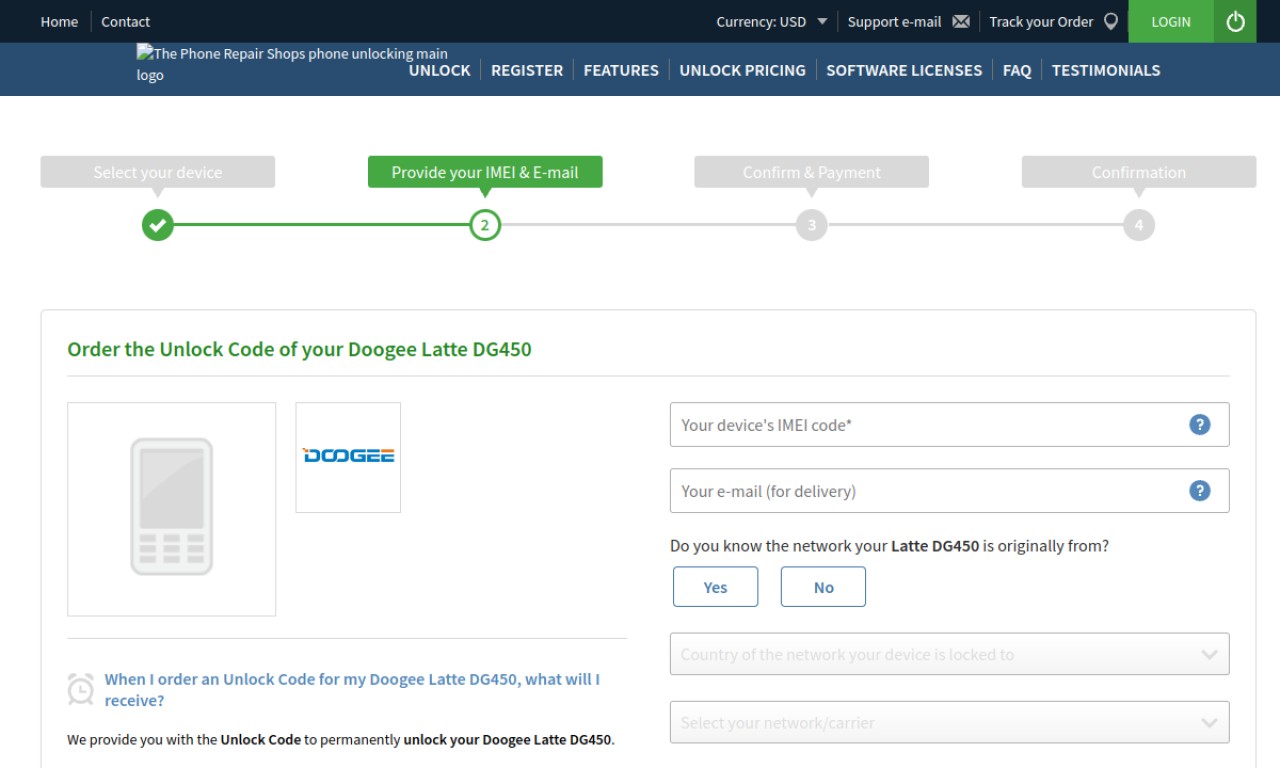Click the Track your Order link text
Viewport: 1280px width, 768px height.
pos(1041,21)
